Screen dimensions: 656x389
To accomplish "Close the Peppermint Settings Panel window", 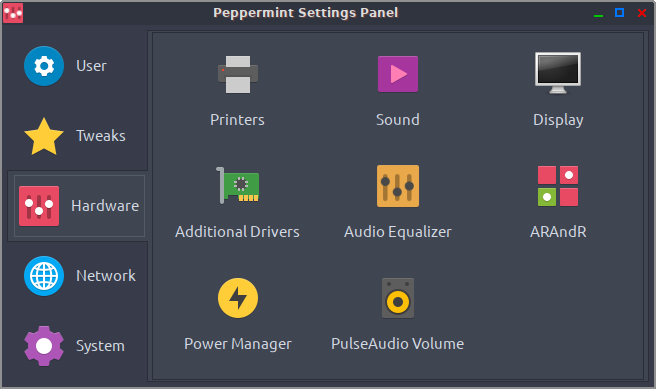I will pos(642,13).
